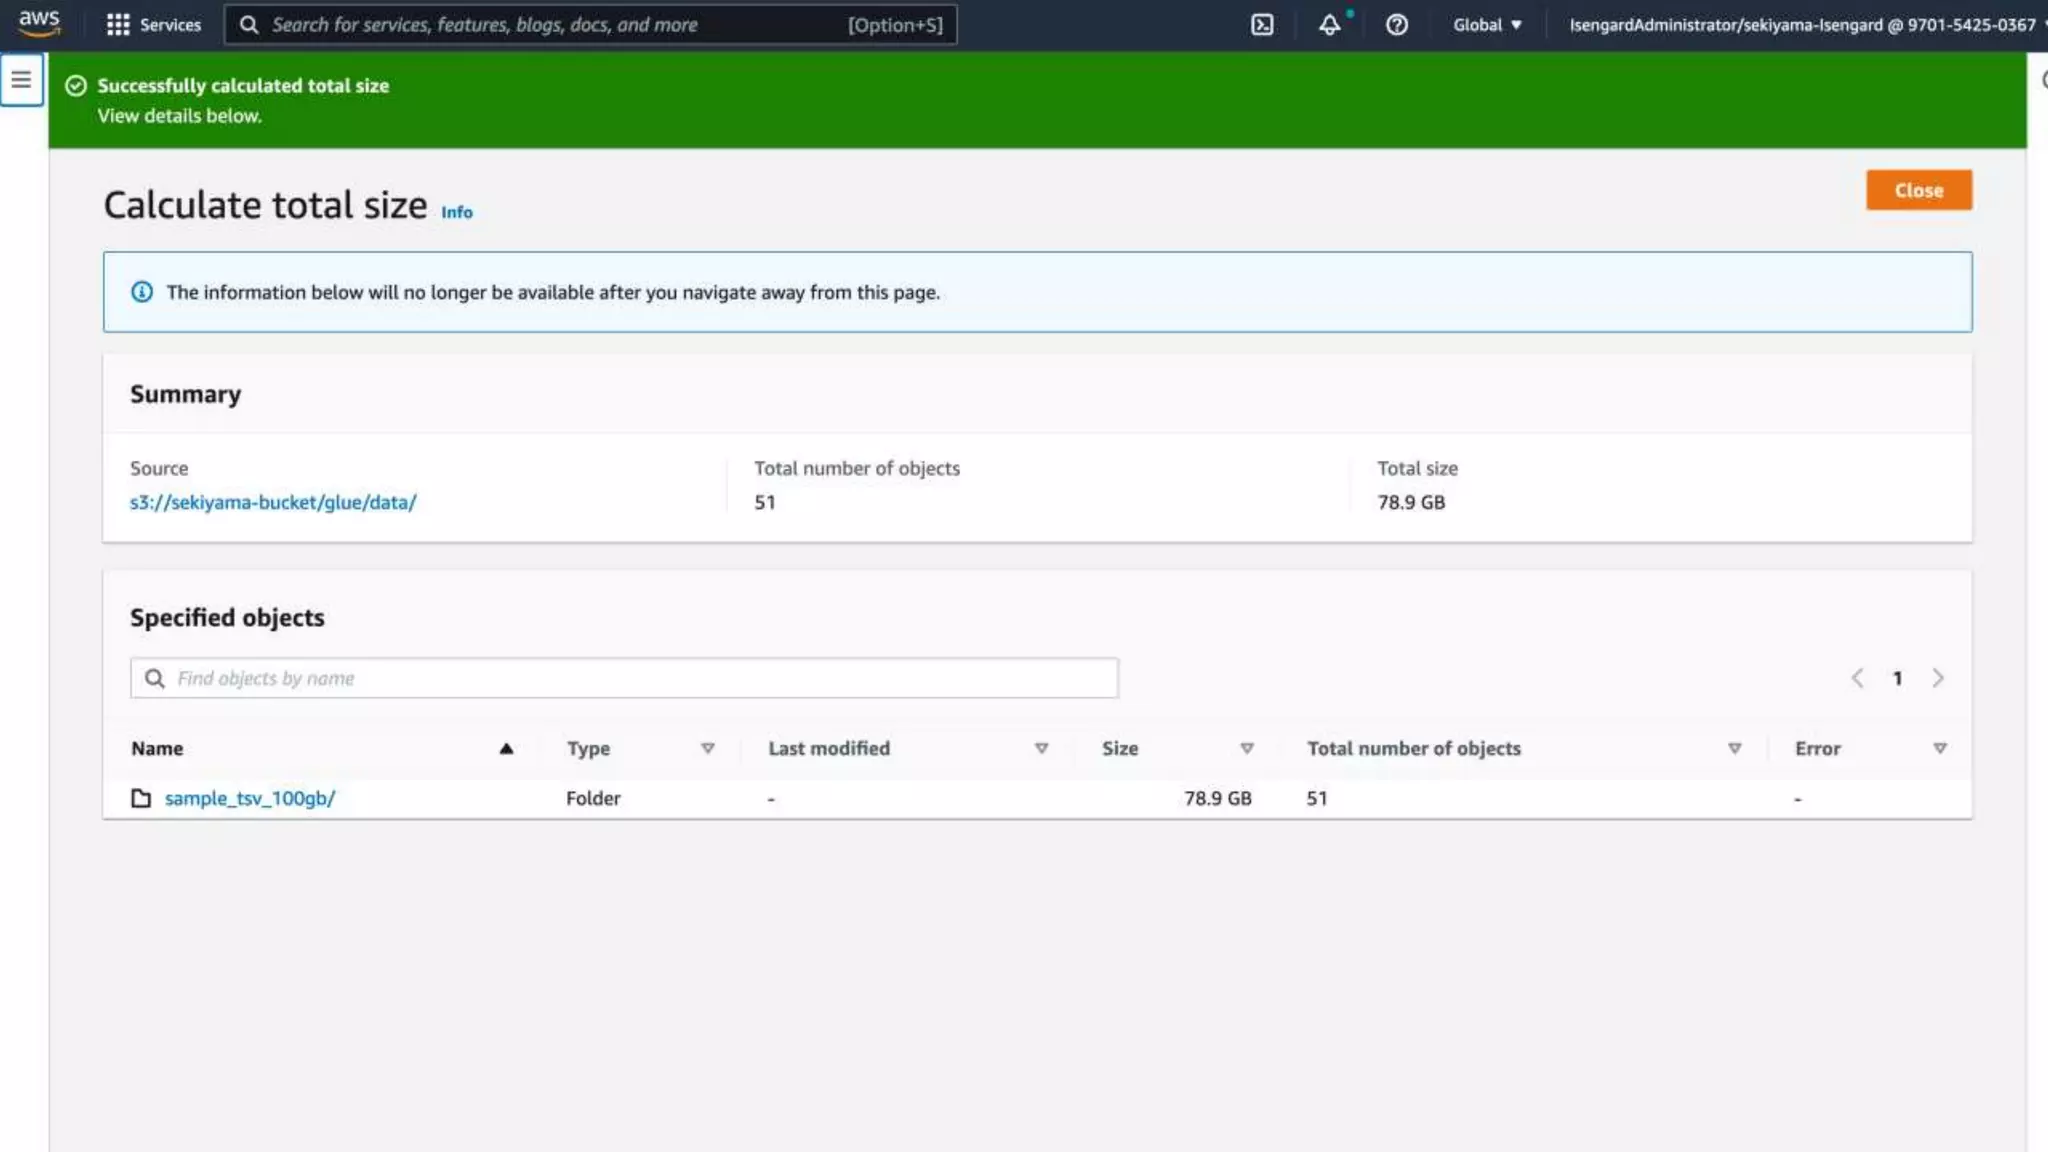Go to previous page of specified objects
Viewport: 2048px width, 1152px height.
1857,678
